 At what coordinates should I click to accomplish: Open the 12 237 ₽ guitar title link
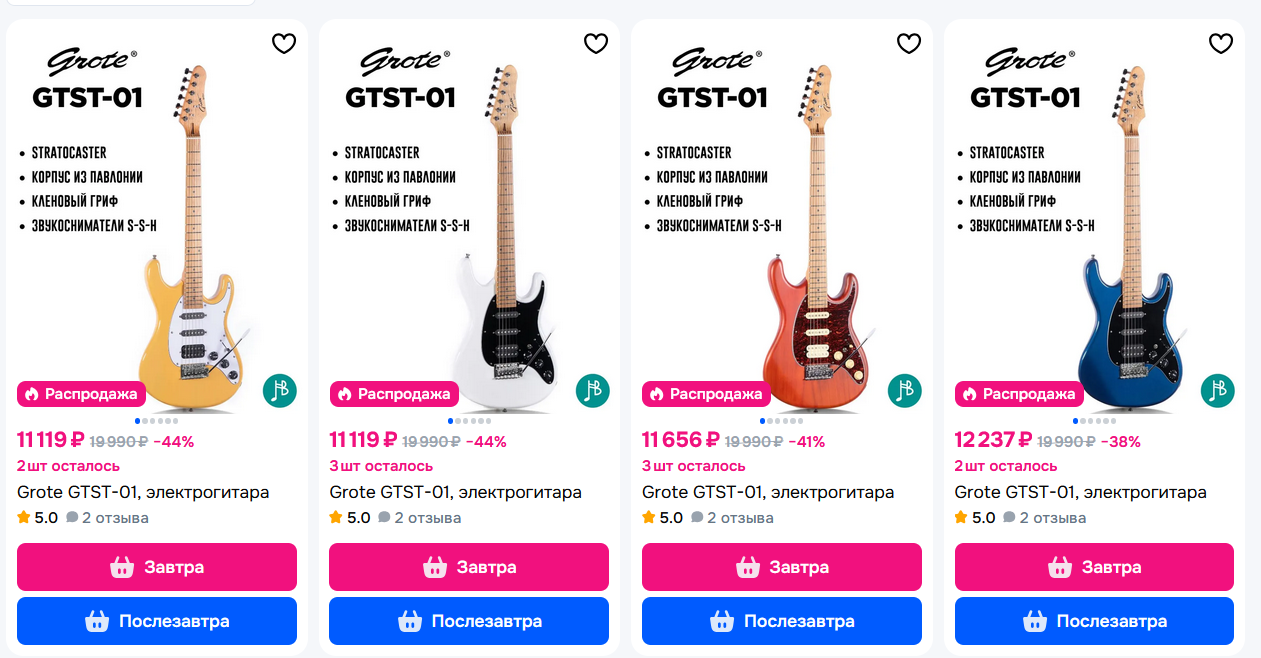tap(1080, 492)
